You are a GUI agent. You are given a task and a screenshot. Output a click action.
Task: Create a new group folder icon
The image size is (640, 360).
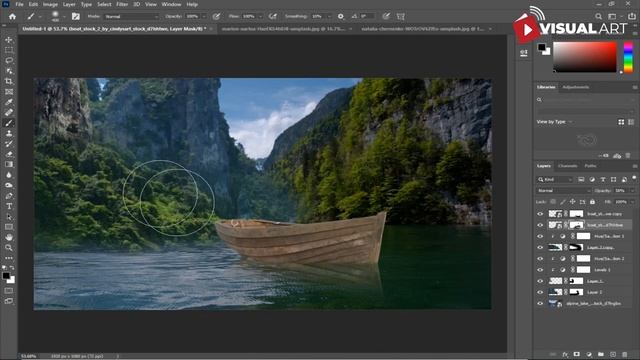(x=601, y=354)
